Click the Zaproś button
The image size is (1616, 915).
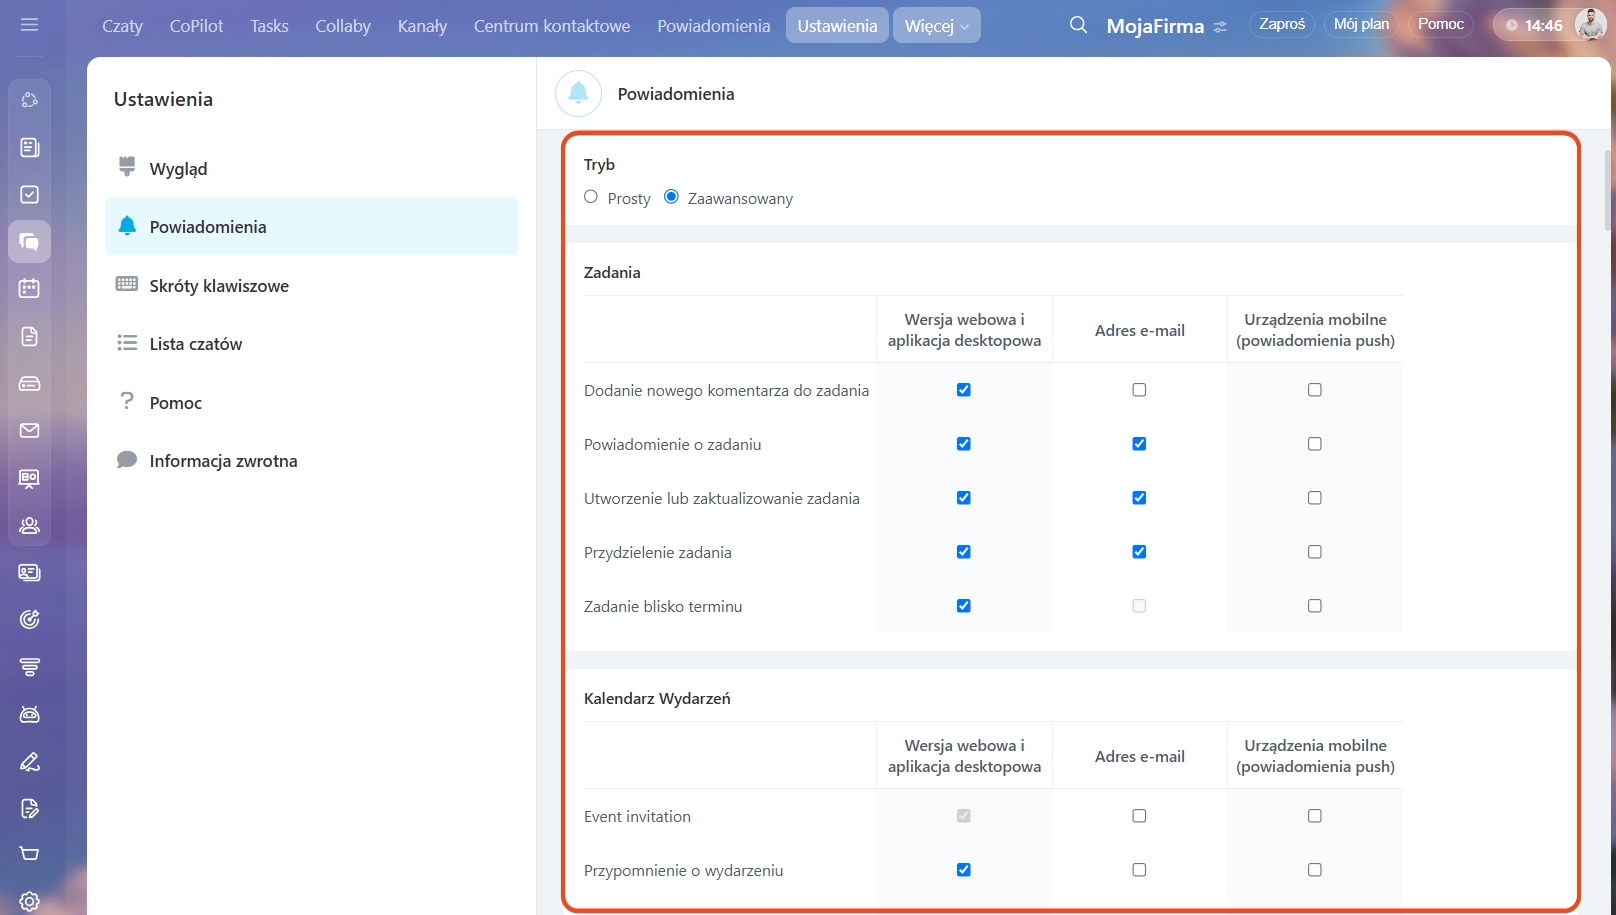click(1282, 25)
